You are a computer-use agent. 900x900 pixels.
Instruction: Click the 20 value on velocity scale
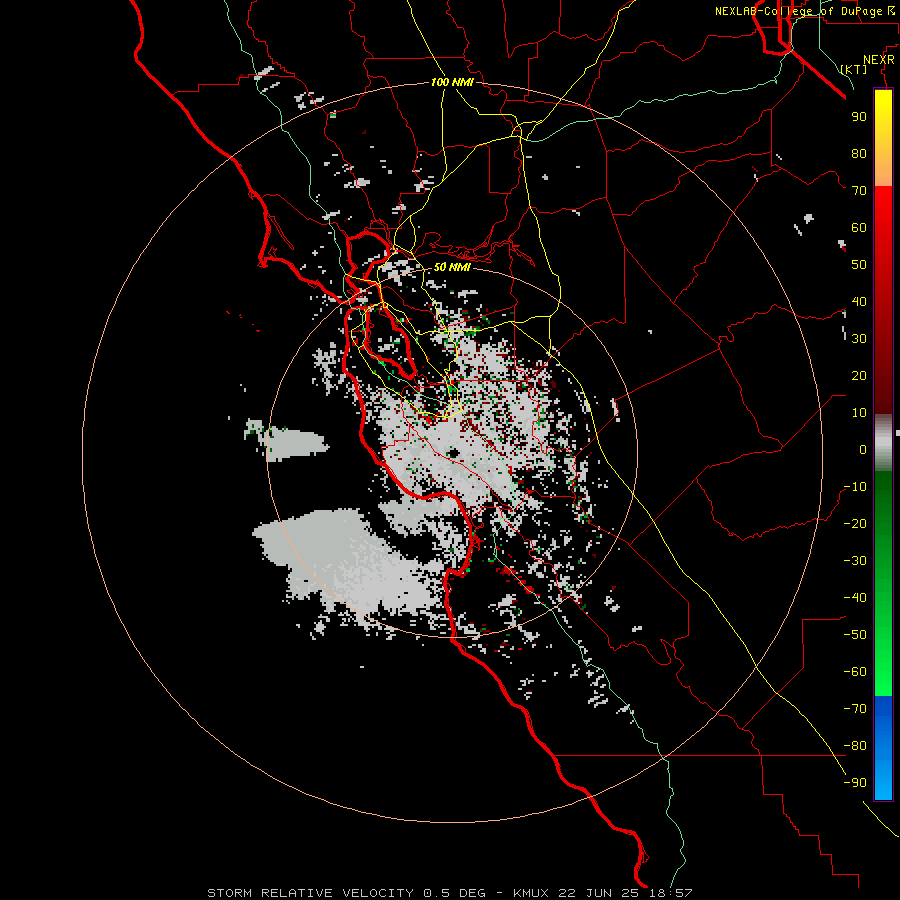coord(859,375)
